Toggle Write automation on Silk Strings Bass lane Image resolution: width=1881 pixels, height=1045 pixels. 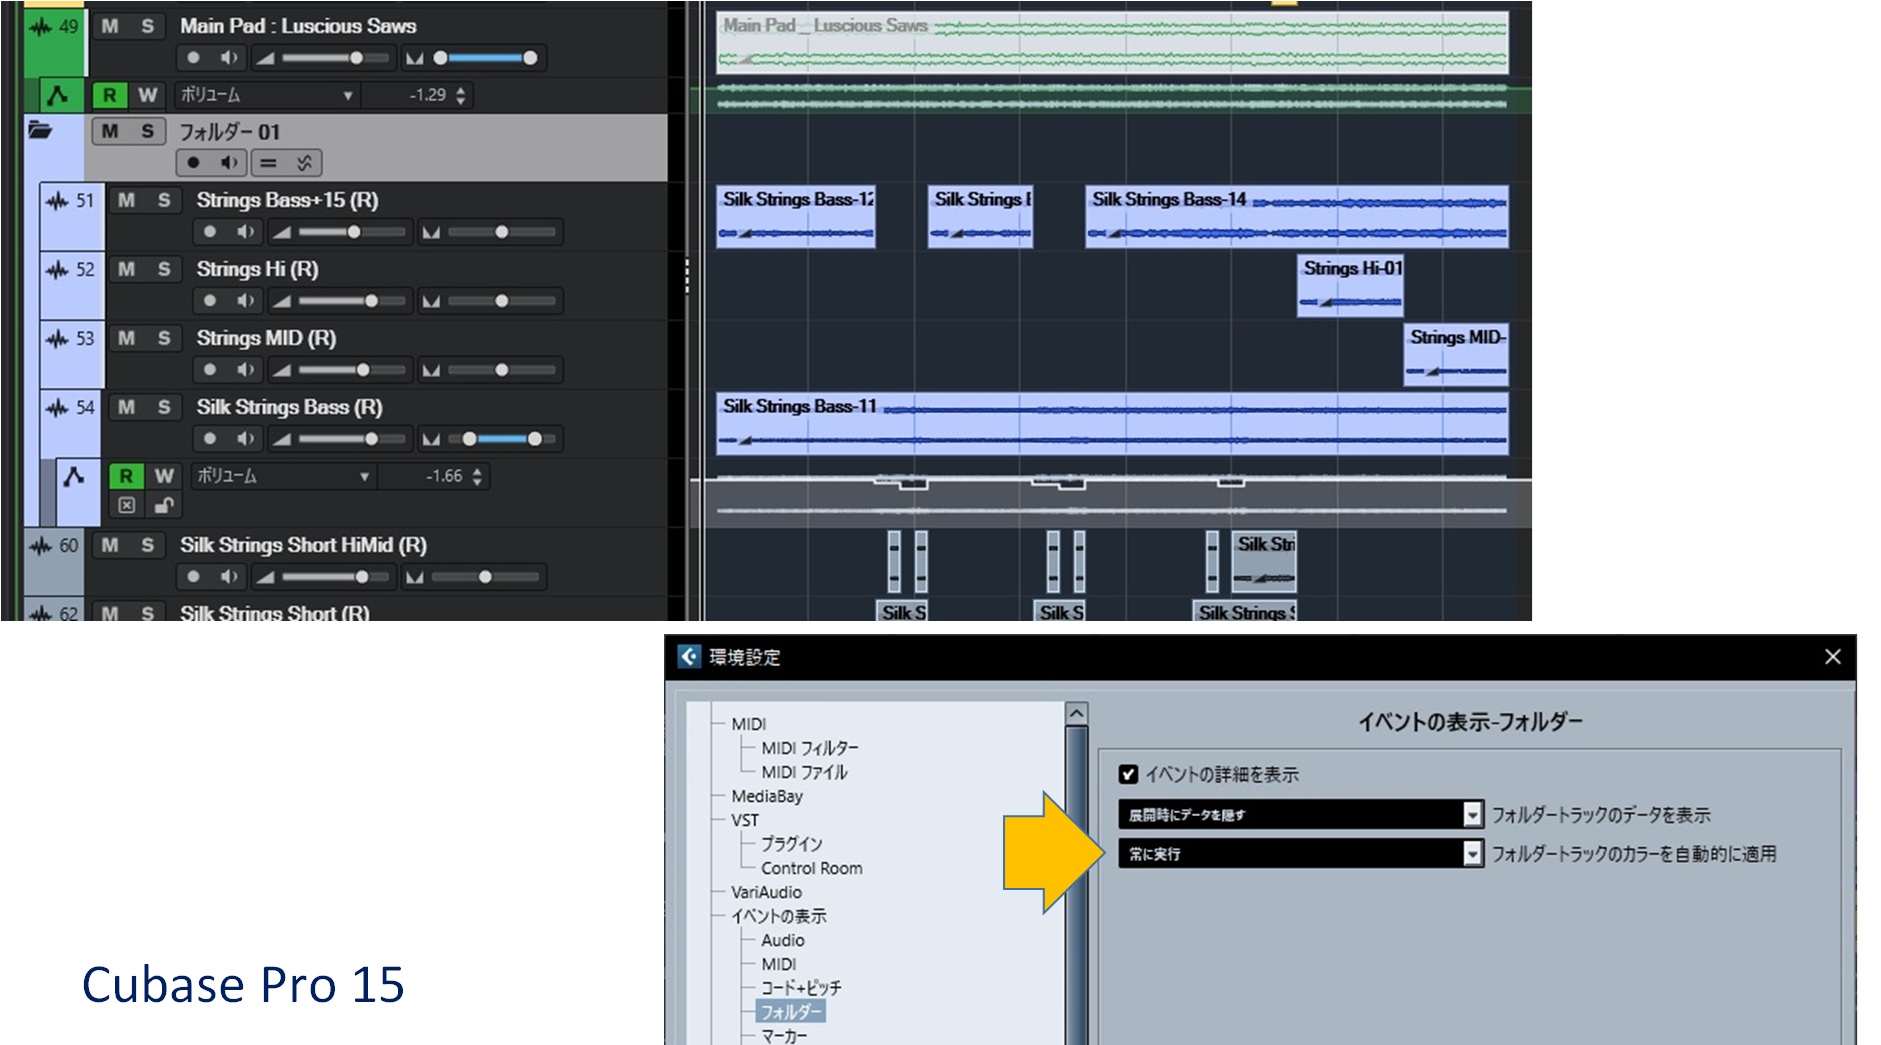[x=164, y=476]
